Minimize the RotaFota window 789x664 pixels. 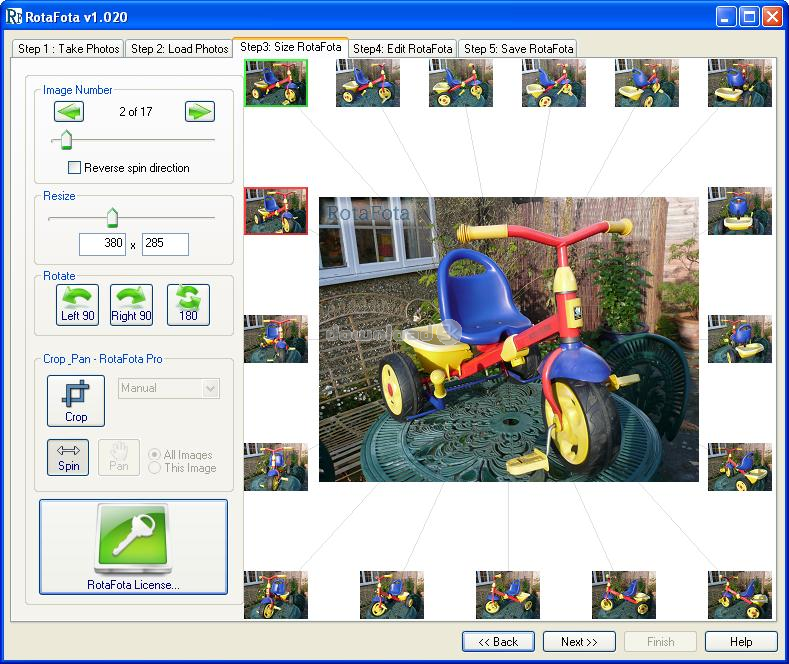(x=725, y=17)
